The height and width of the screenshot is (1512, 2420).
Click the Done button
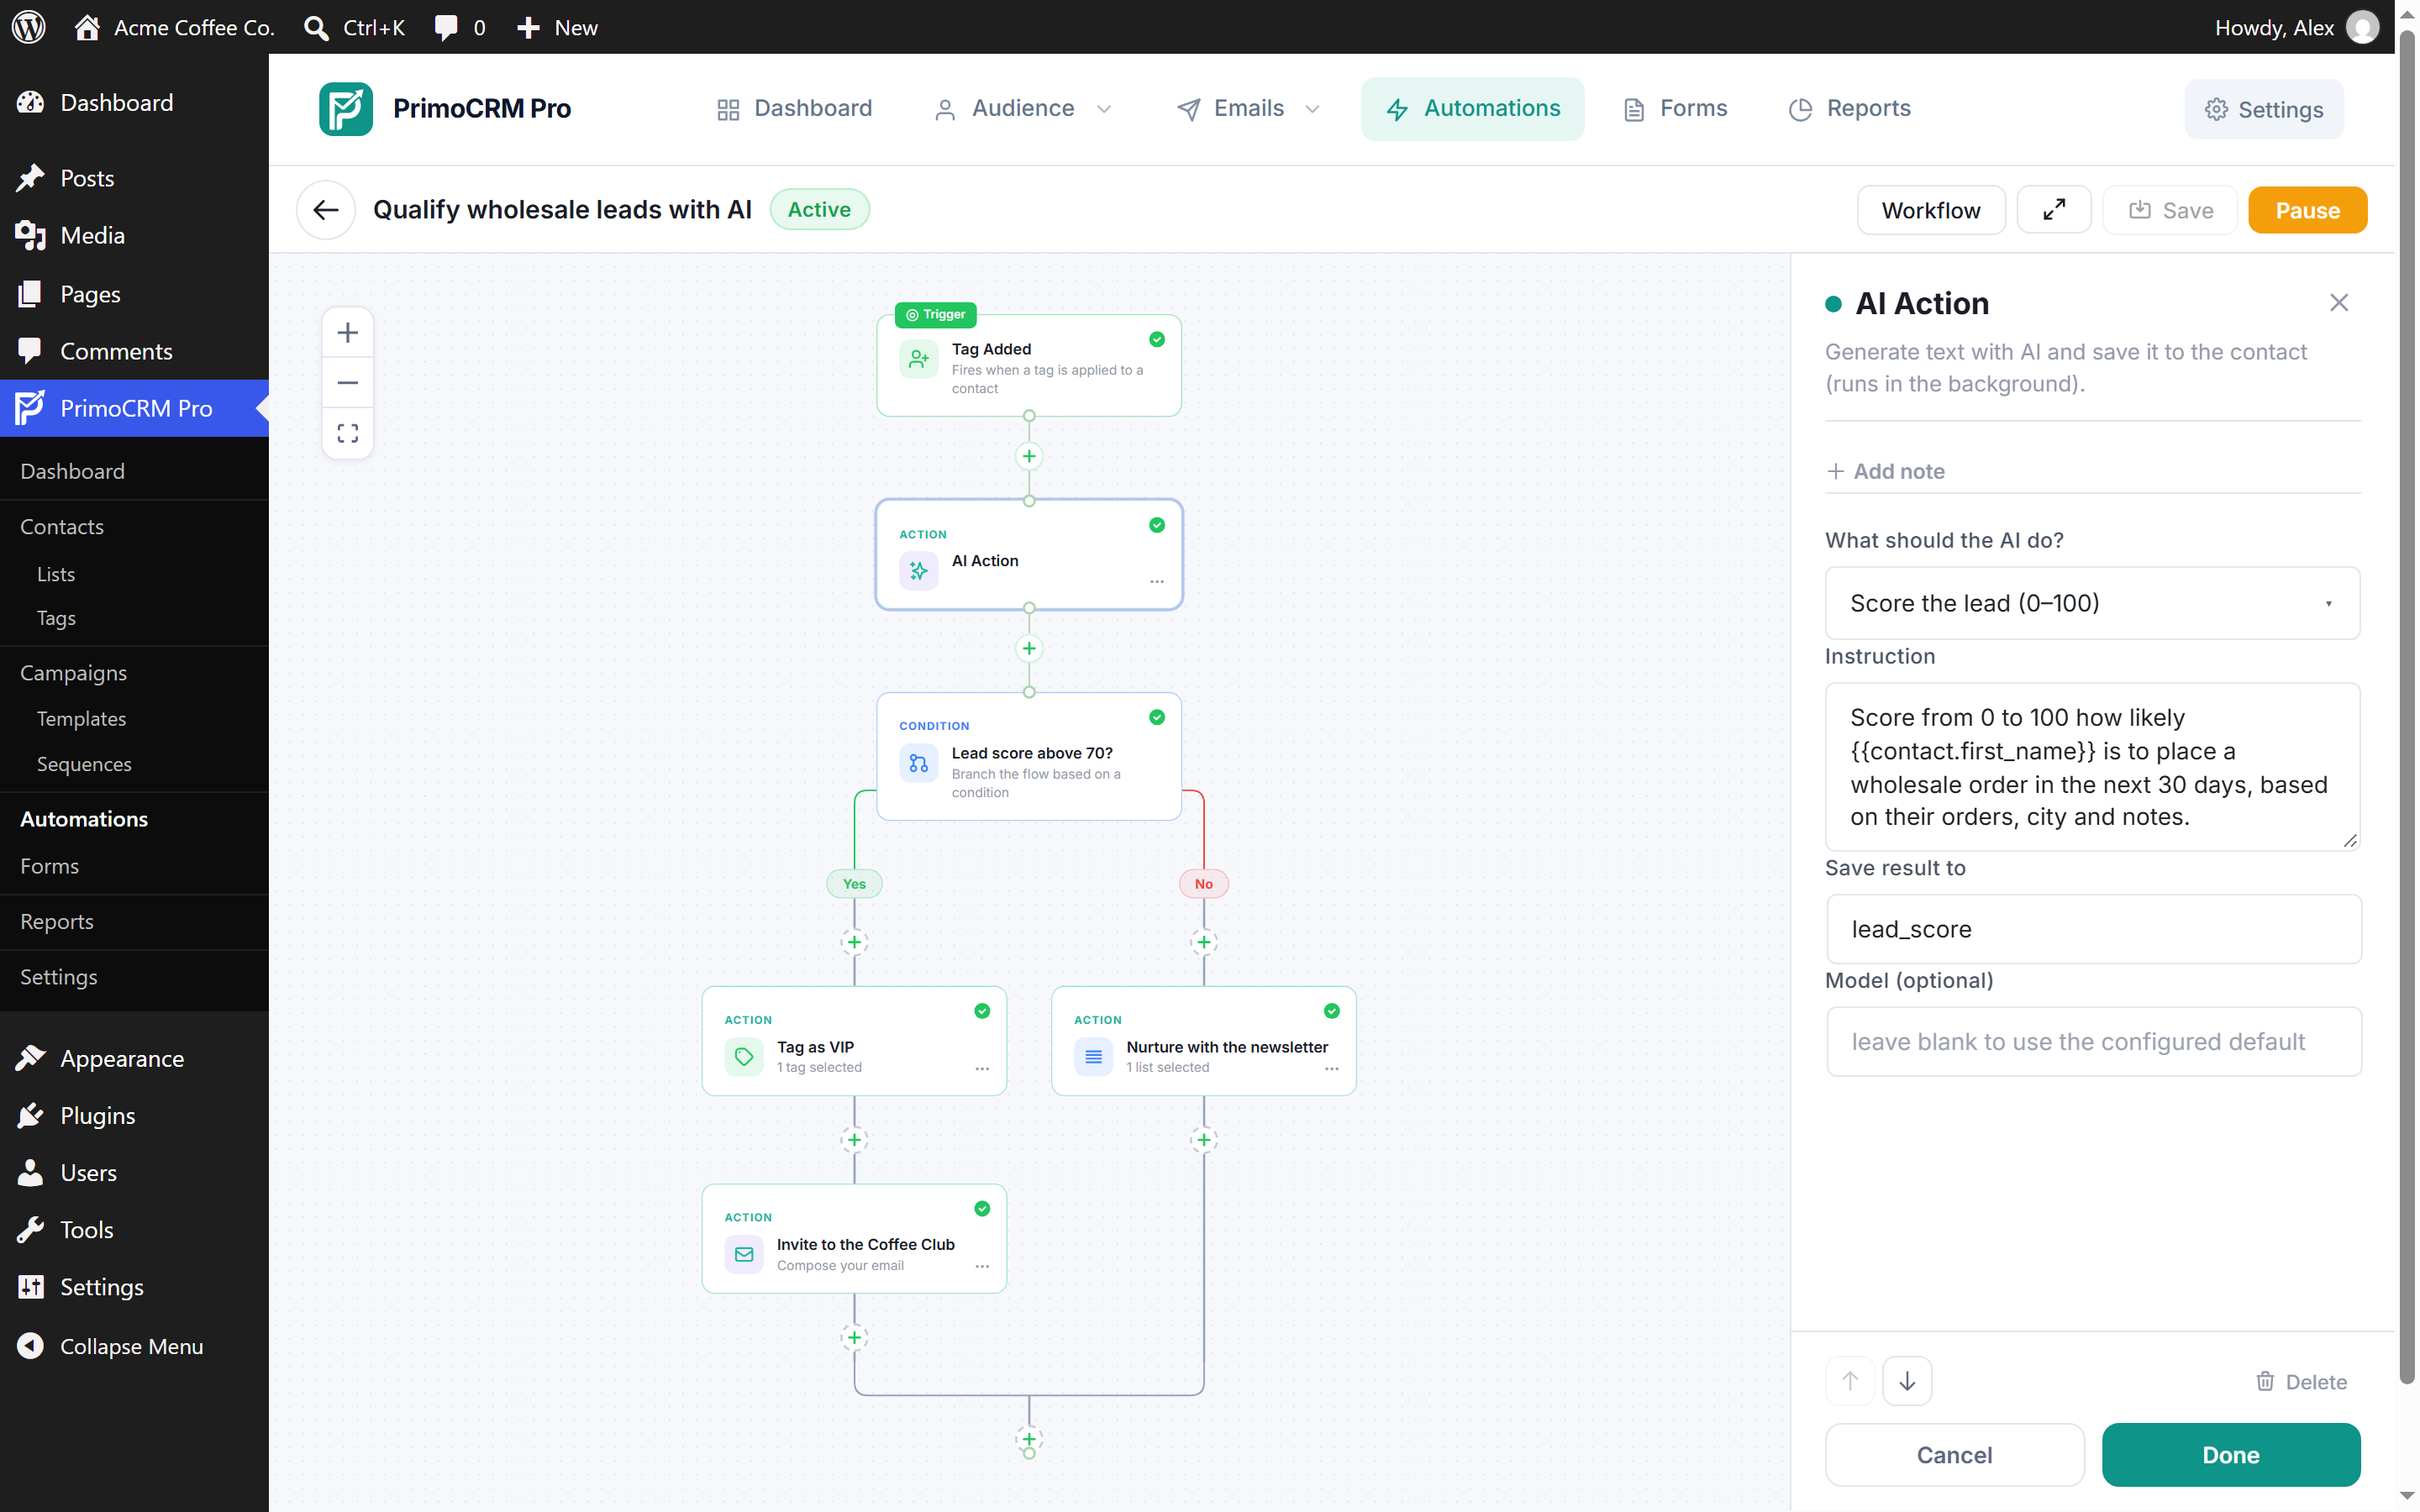[2231, 1455]
